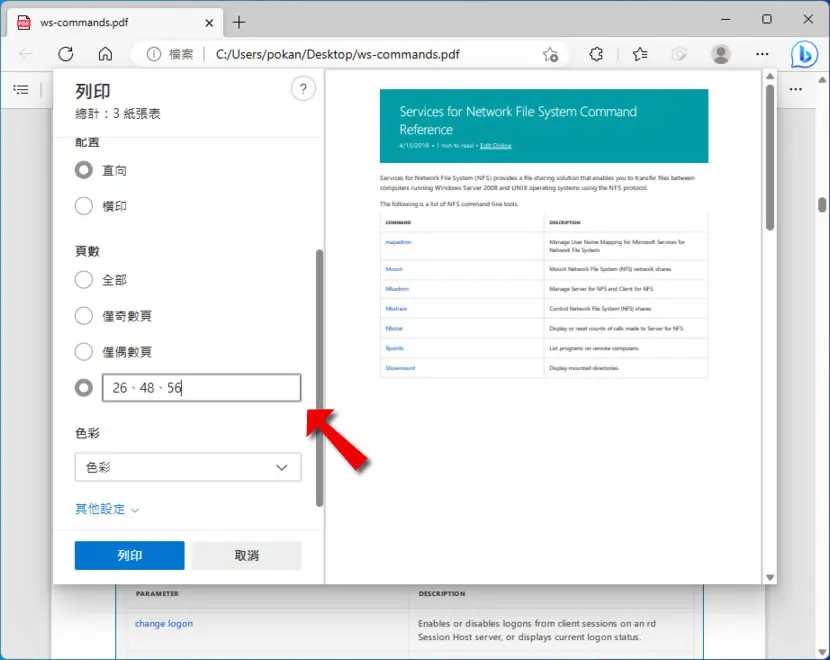The height and width of the screenshot is (660, 830).
Task: Click the 頁數 section heading
Action: [x=87, y=251]
